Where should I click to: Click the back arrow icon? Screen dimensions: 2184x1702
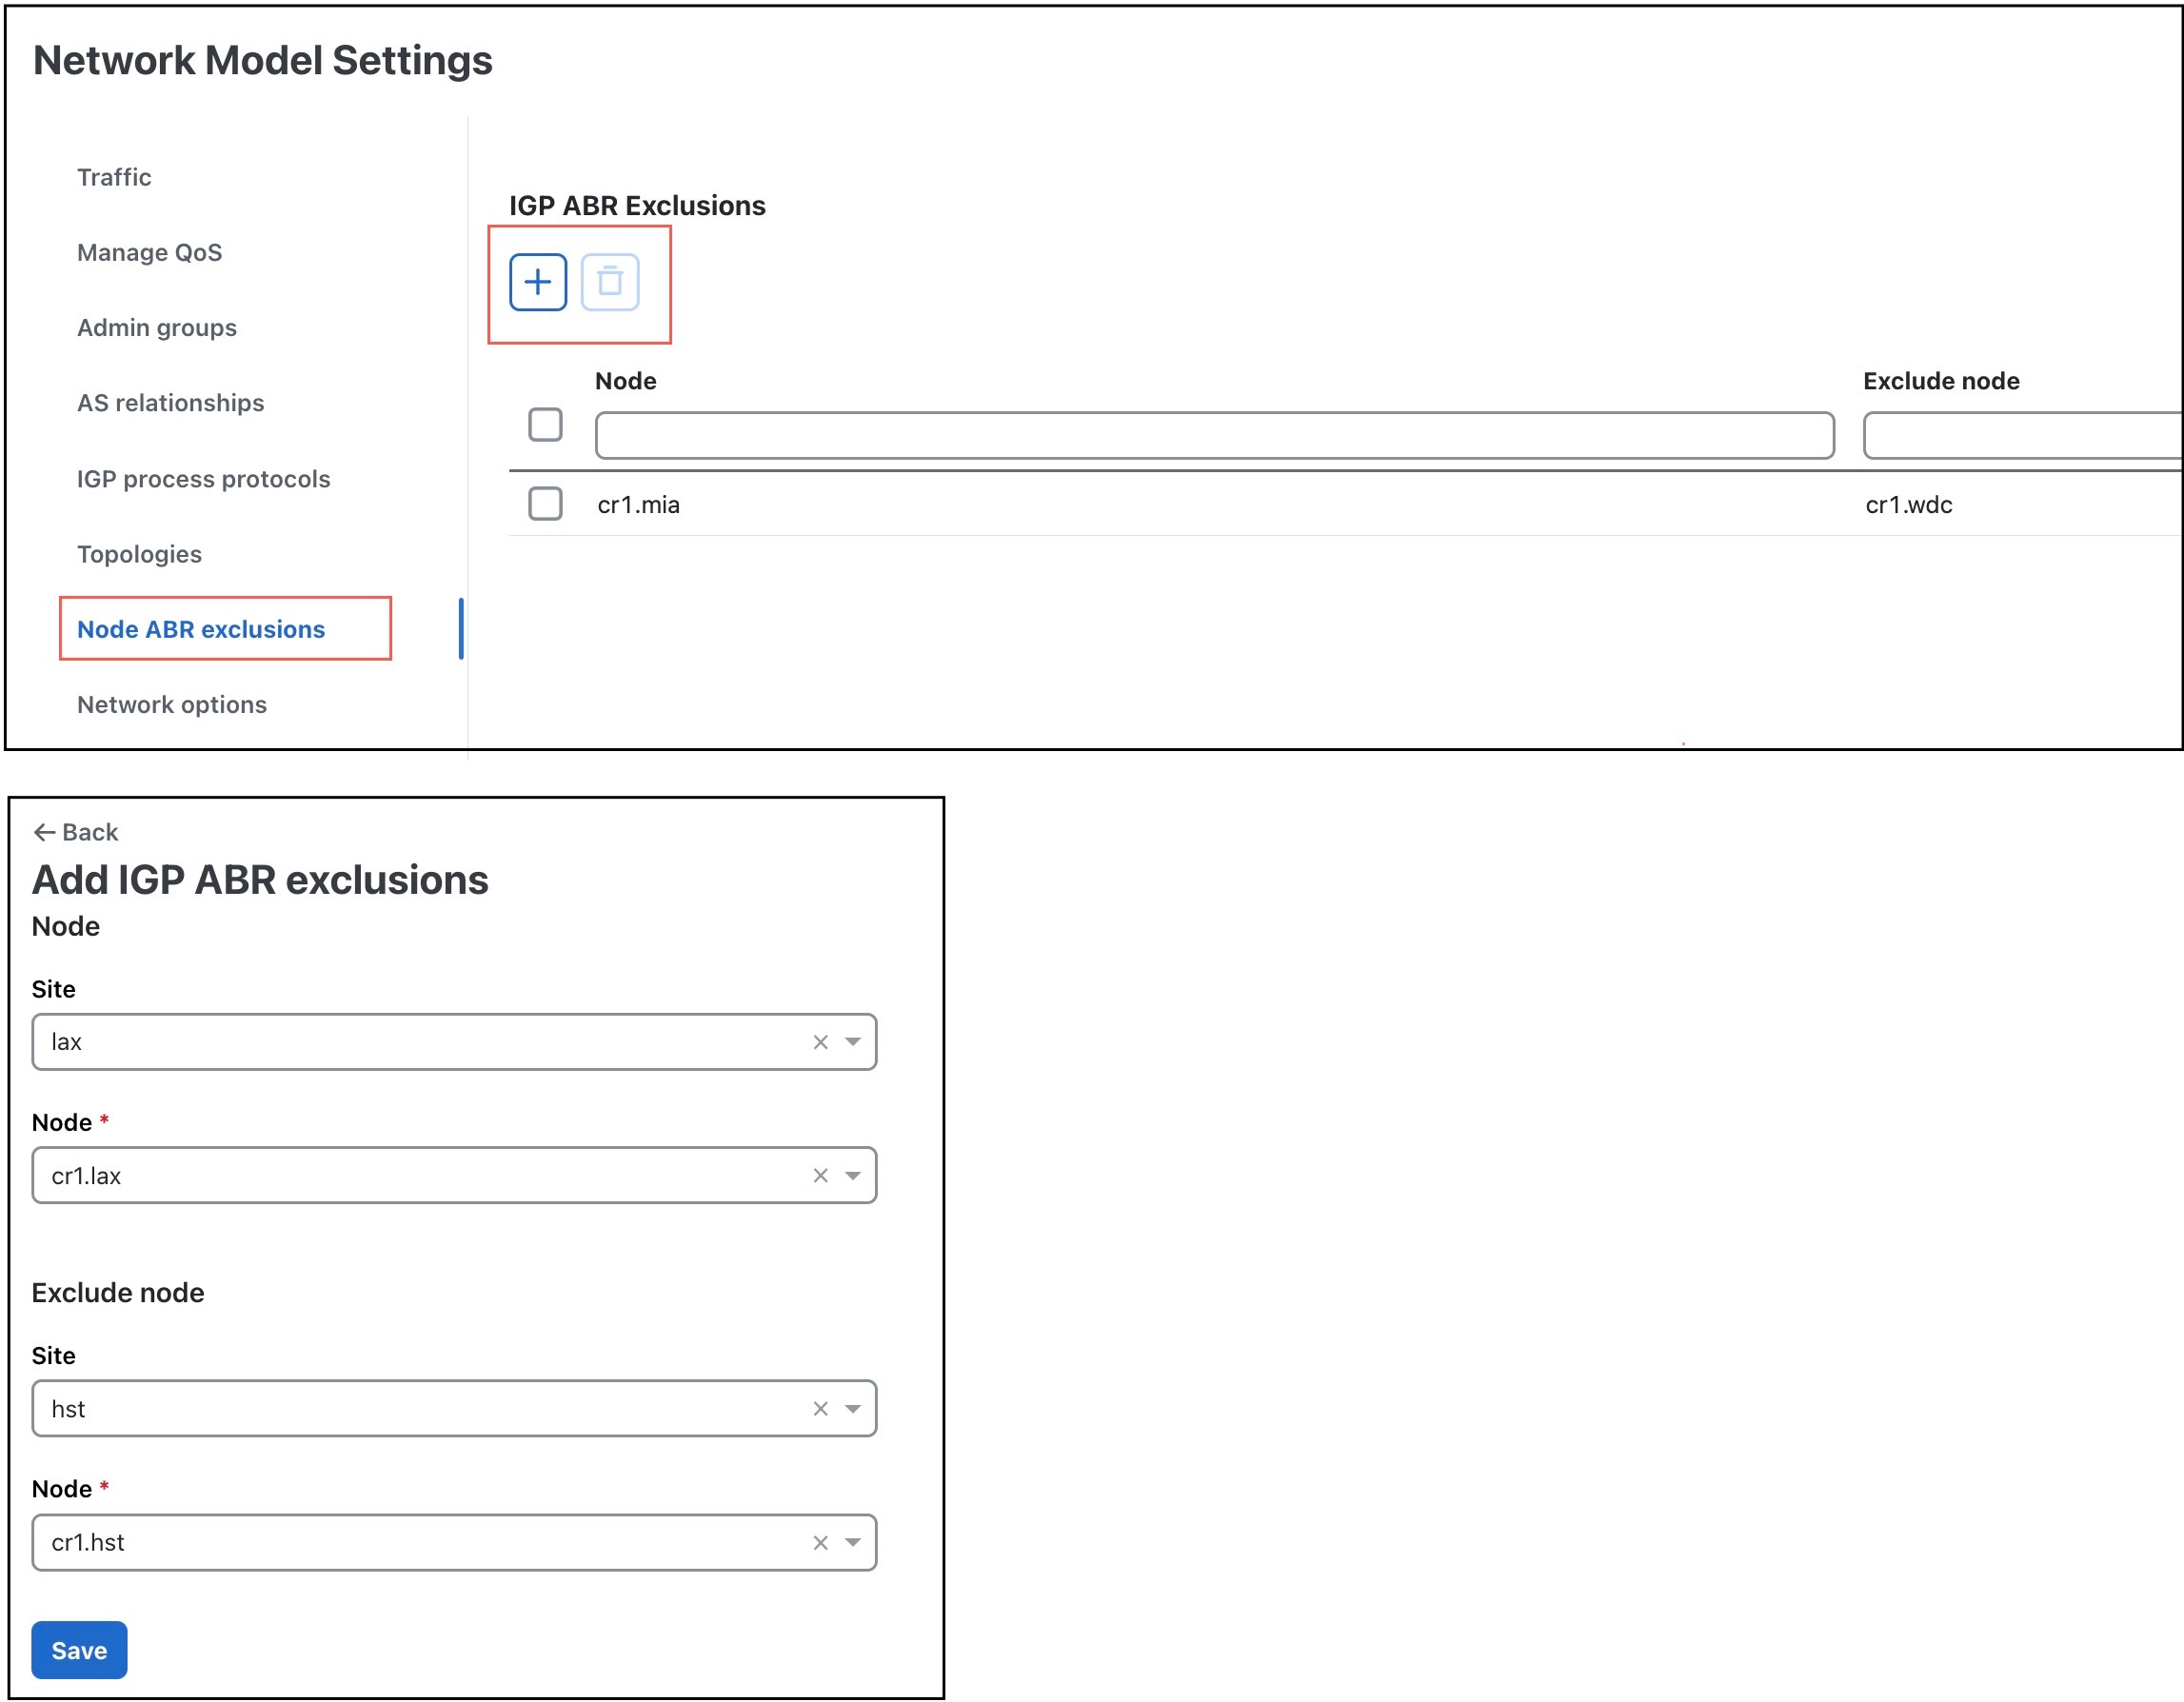tap(43, 831)
